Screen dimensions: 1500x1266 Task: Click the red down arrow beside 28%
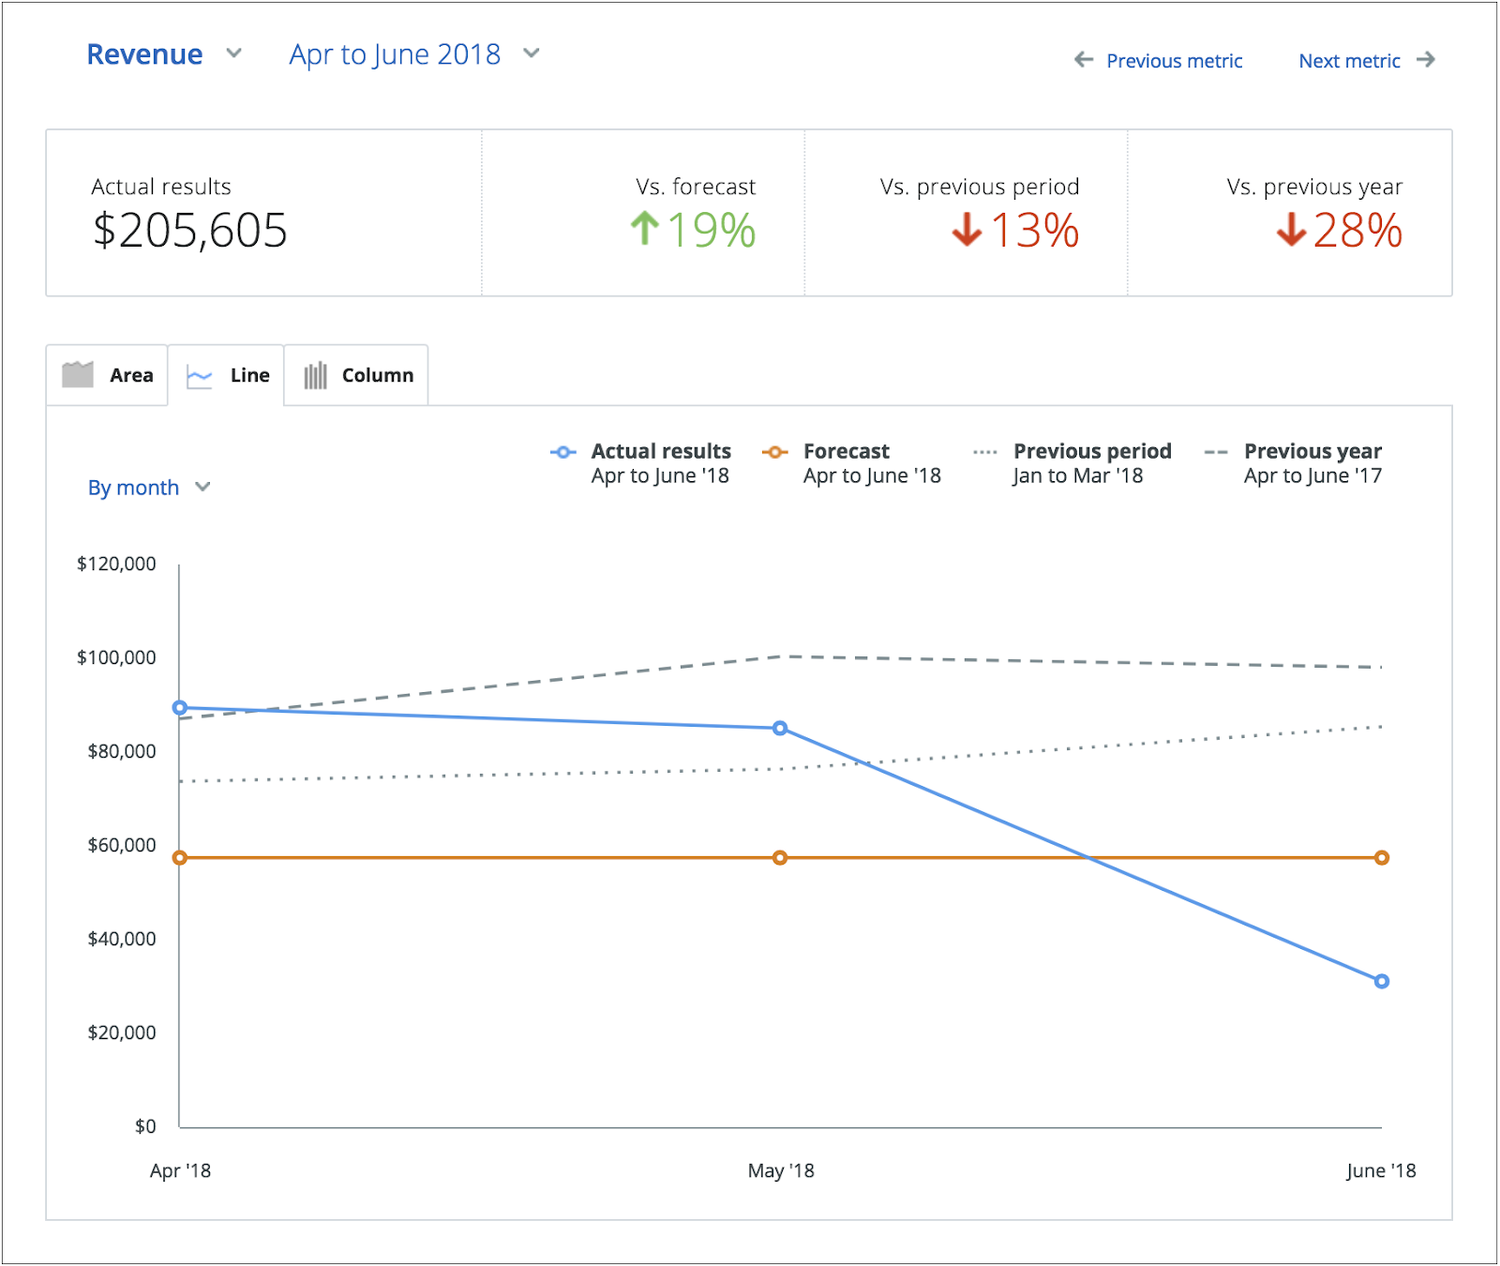[x=1290, y=230]
